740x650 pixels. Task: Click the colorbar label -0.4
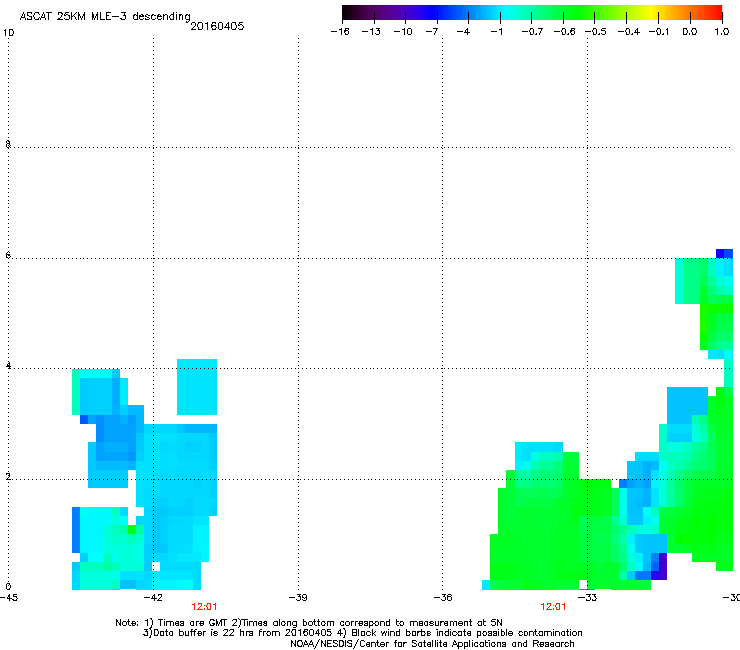629,32
